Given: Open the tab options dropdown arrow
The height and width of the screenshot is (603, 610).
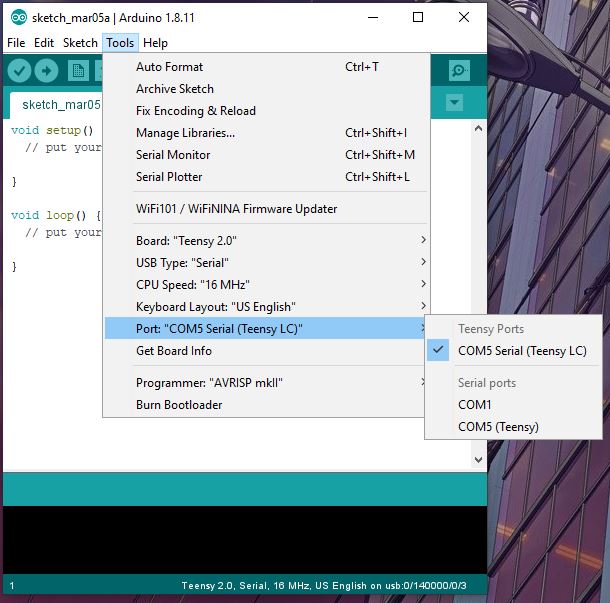Looking at the screenshot, I should coord(455,103).
